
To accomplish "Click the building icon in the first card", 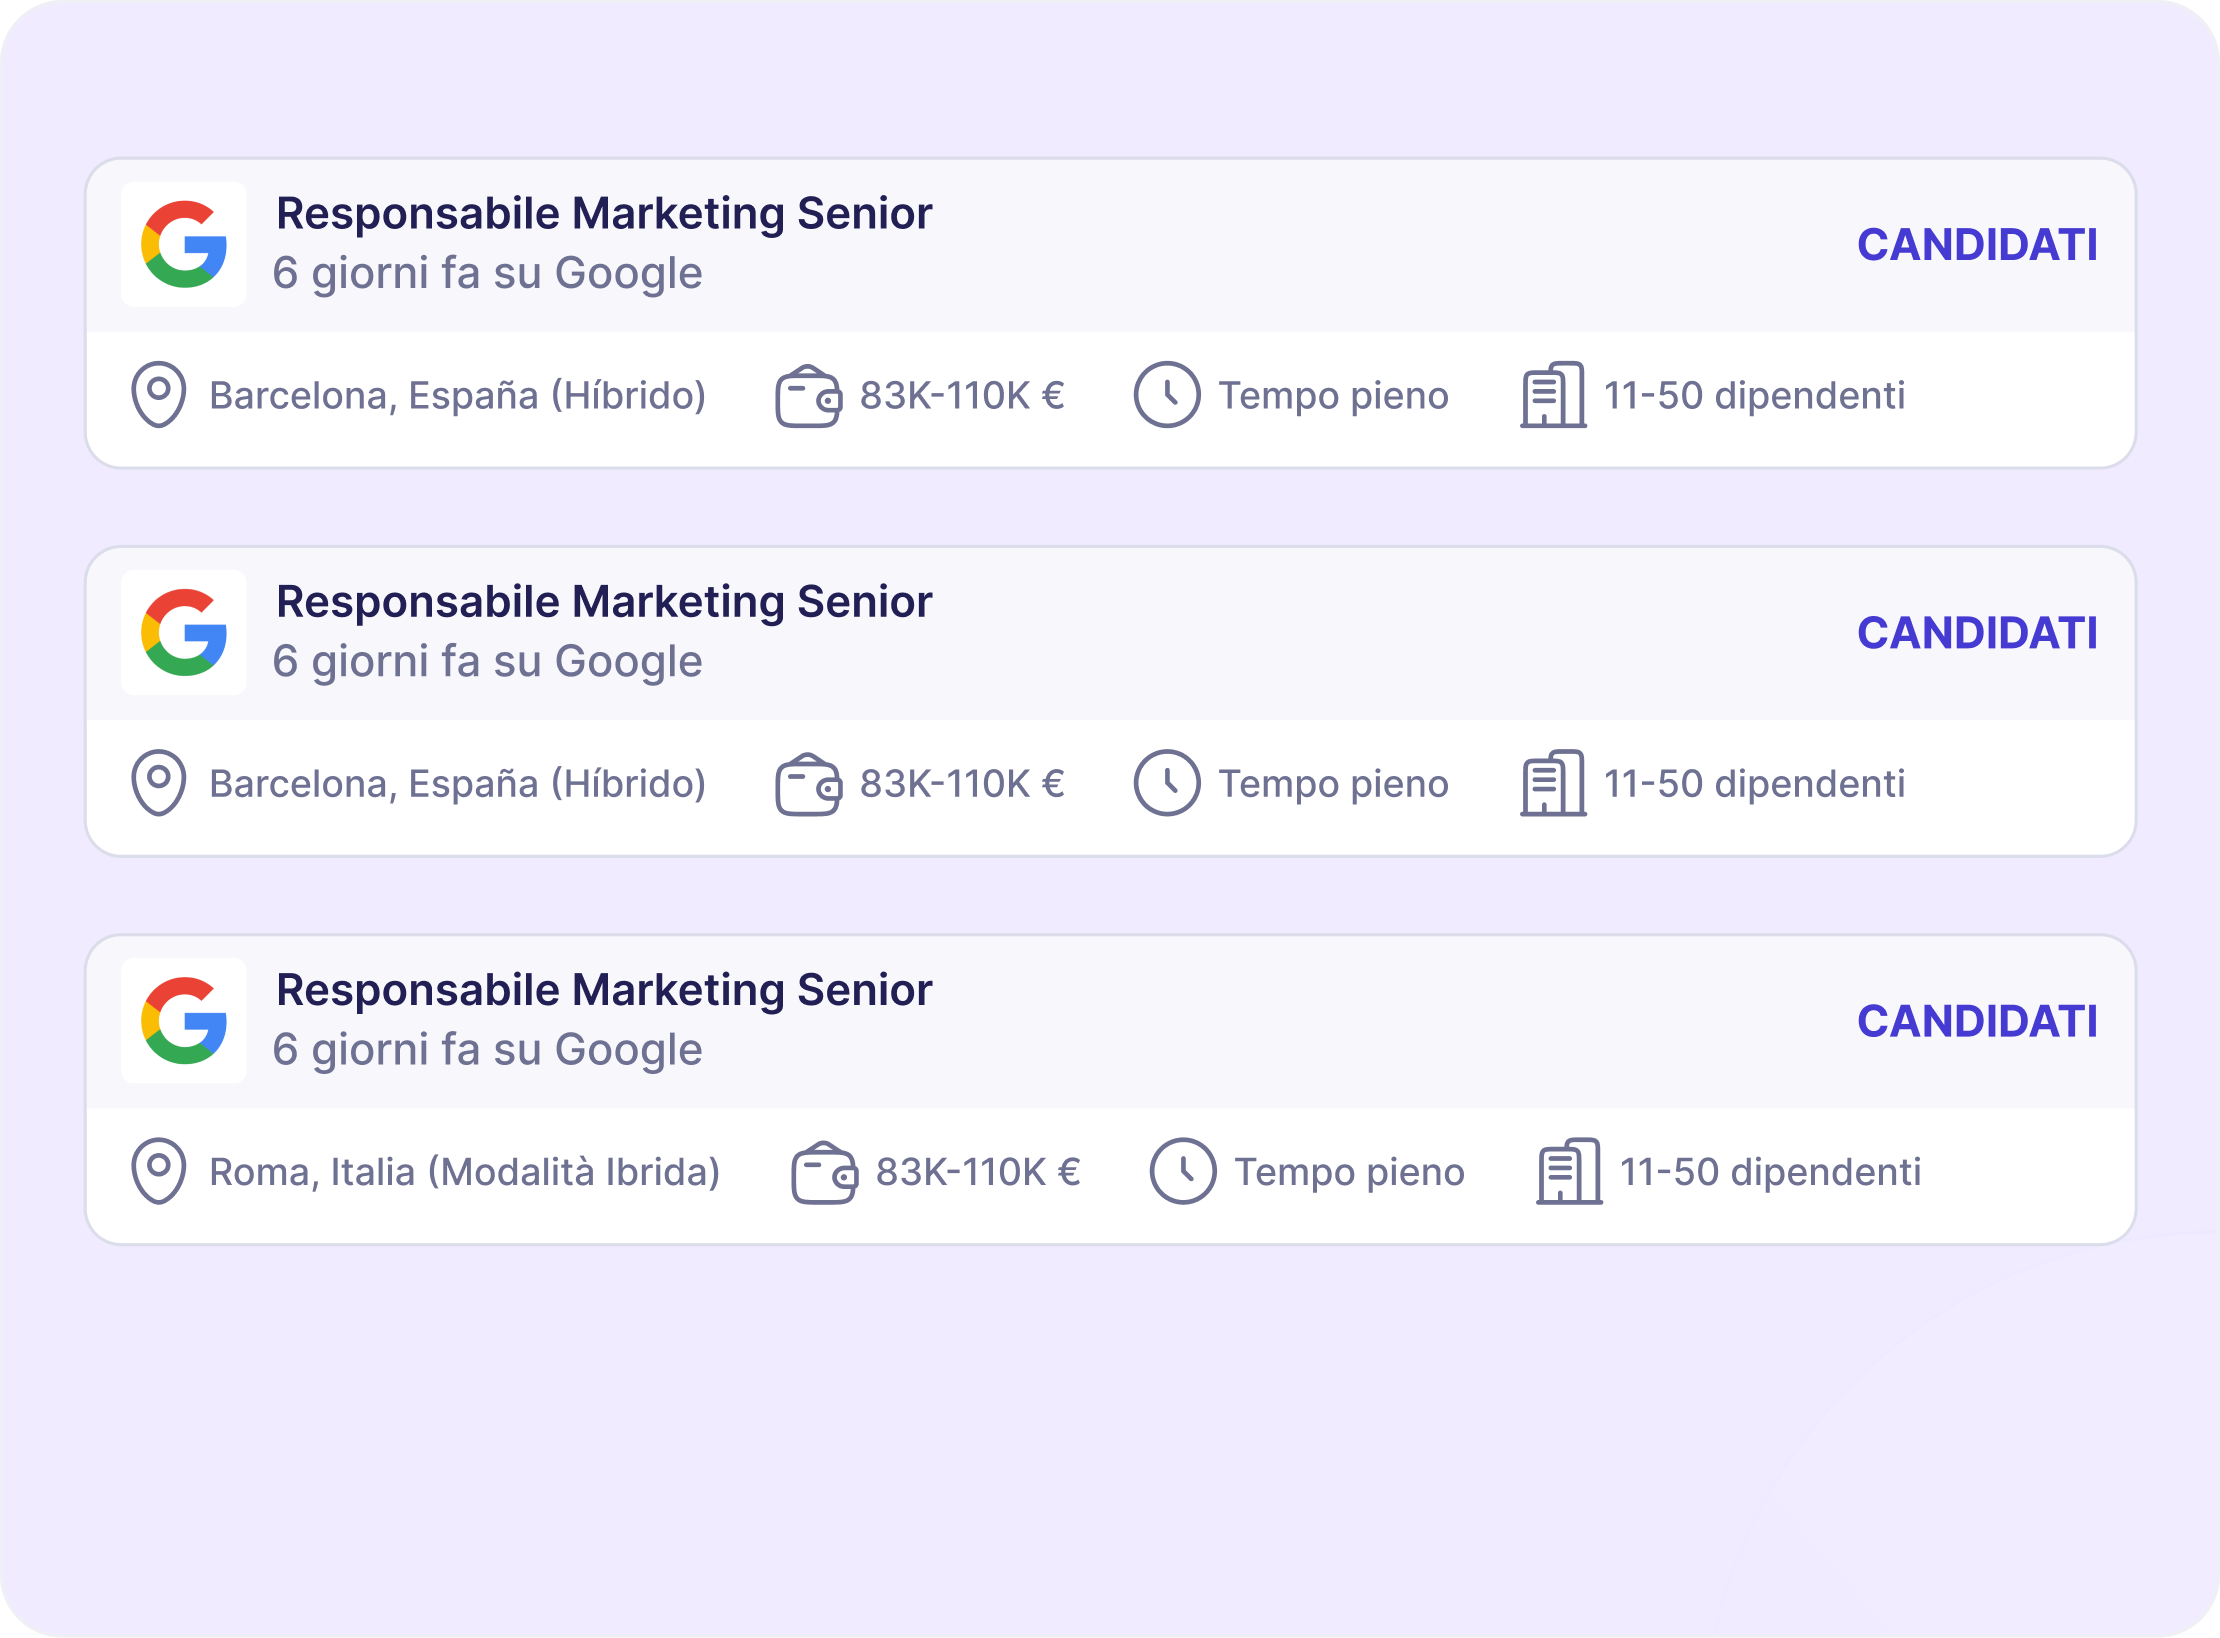I will [1553, 395].
